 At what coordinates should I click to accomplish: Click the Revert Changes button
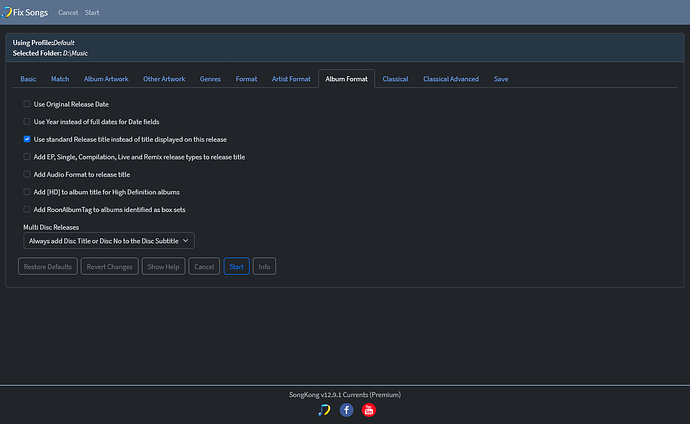point(110,266)
